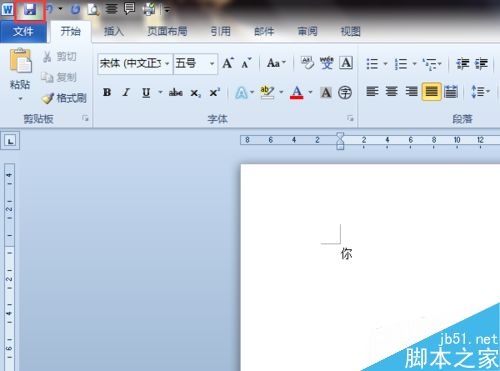Screen dimensions: 500x371
Task: Click the ruler tab selector L box
Action: (x=11, y=141)
